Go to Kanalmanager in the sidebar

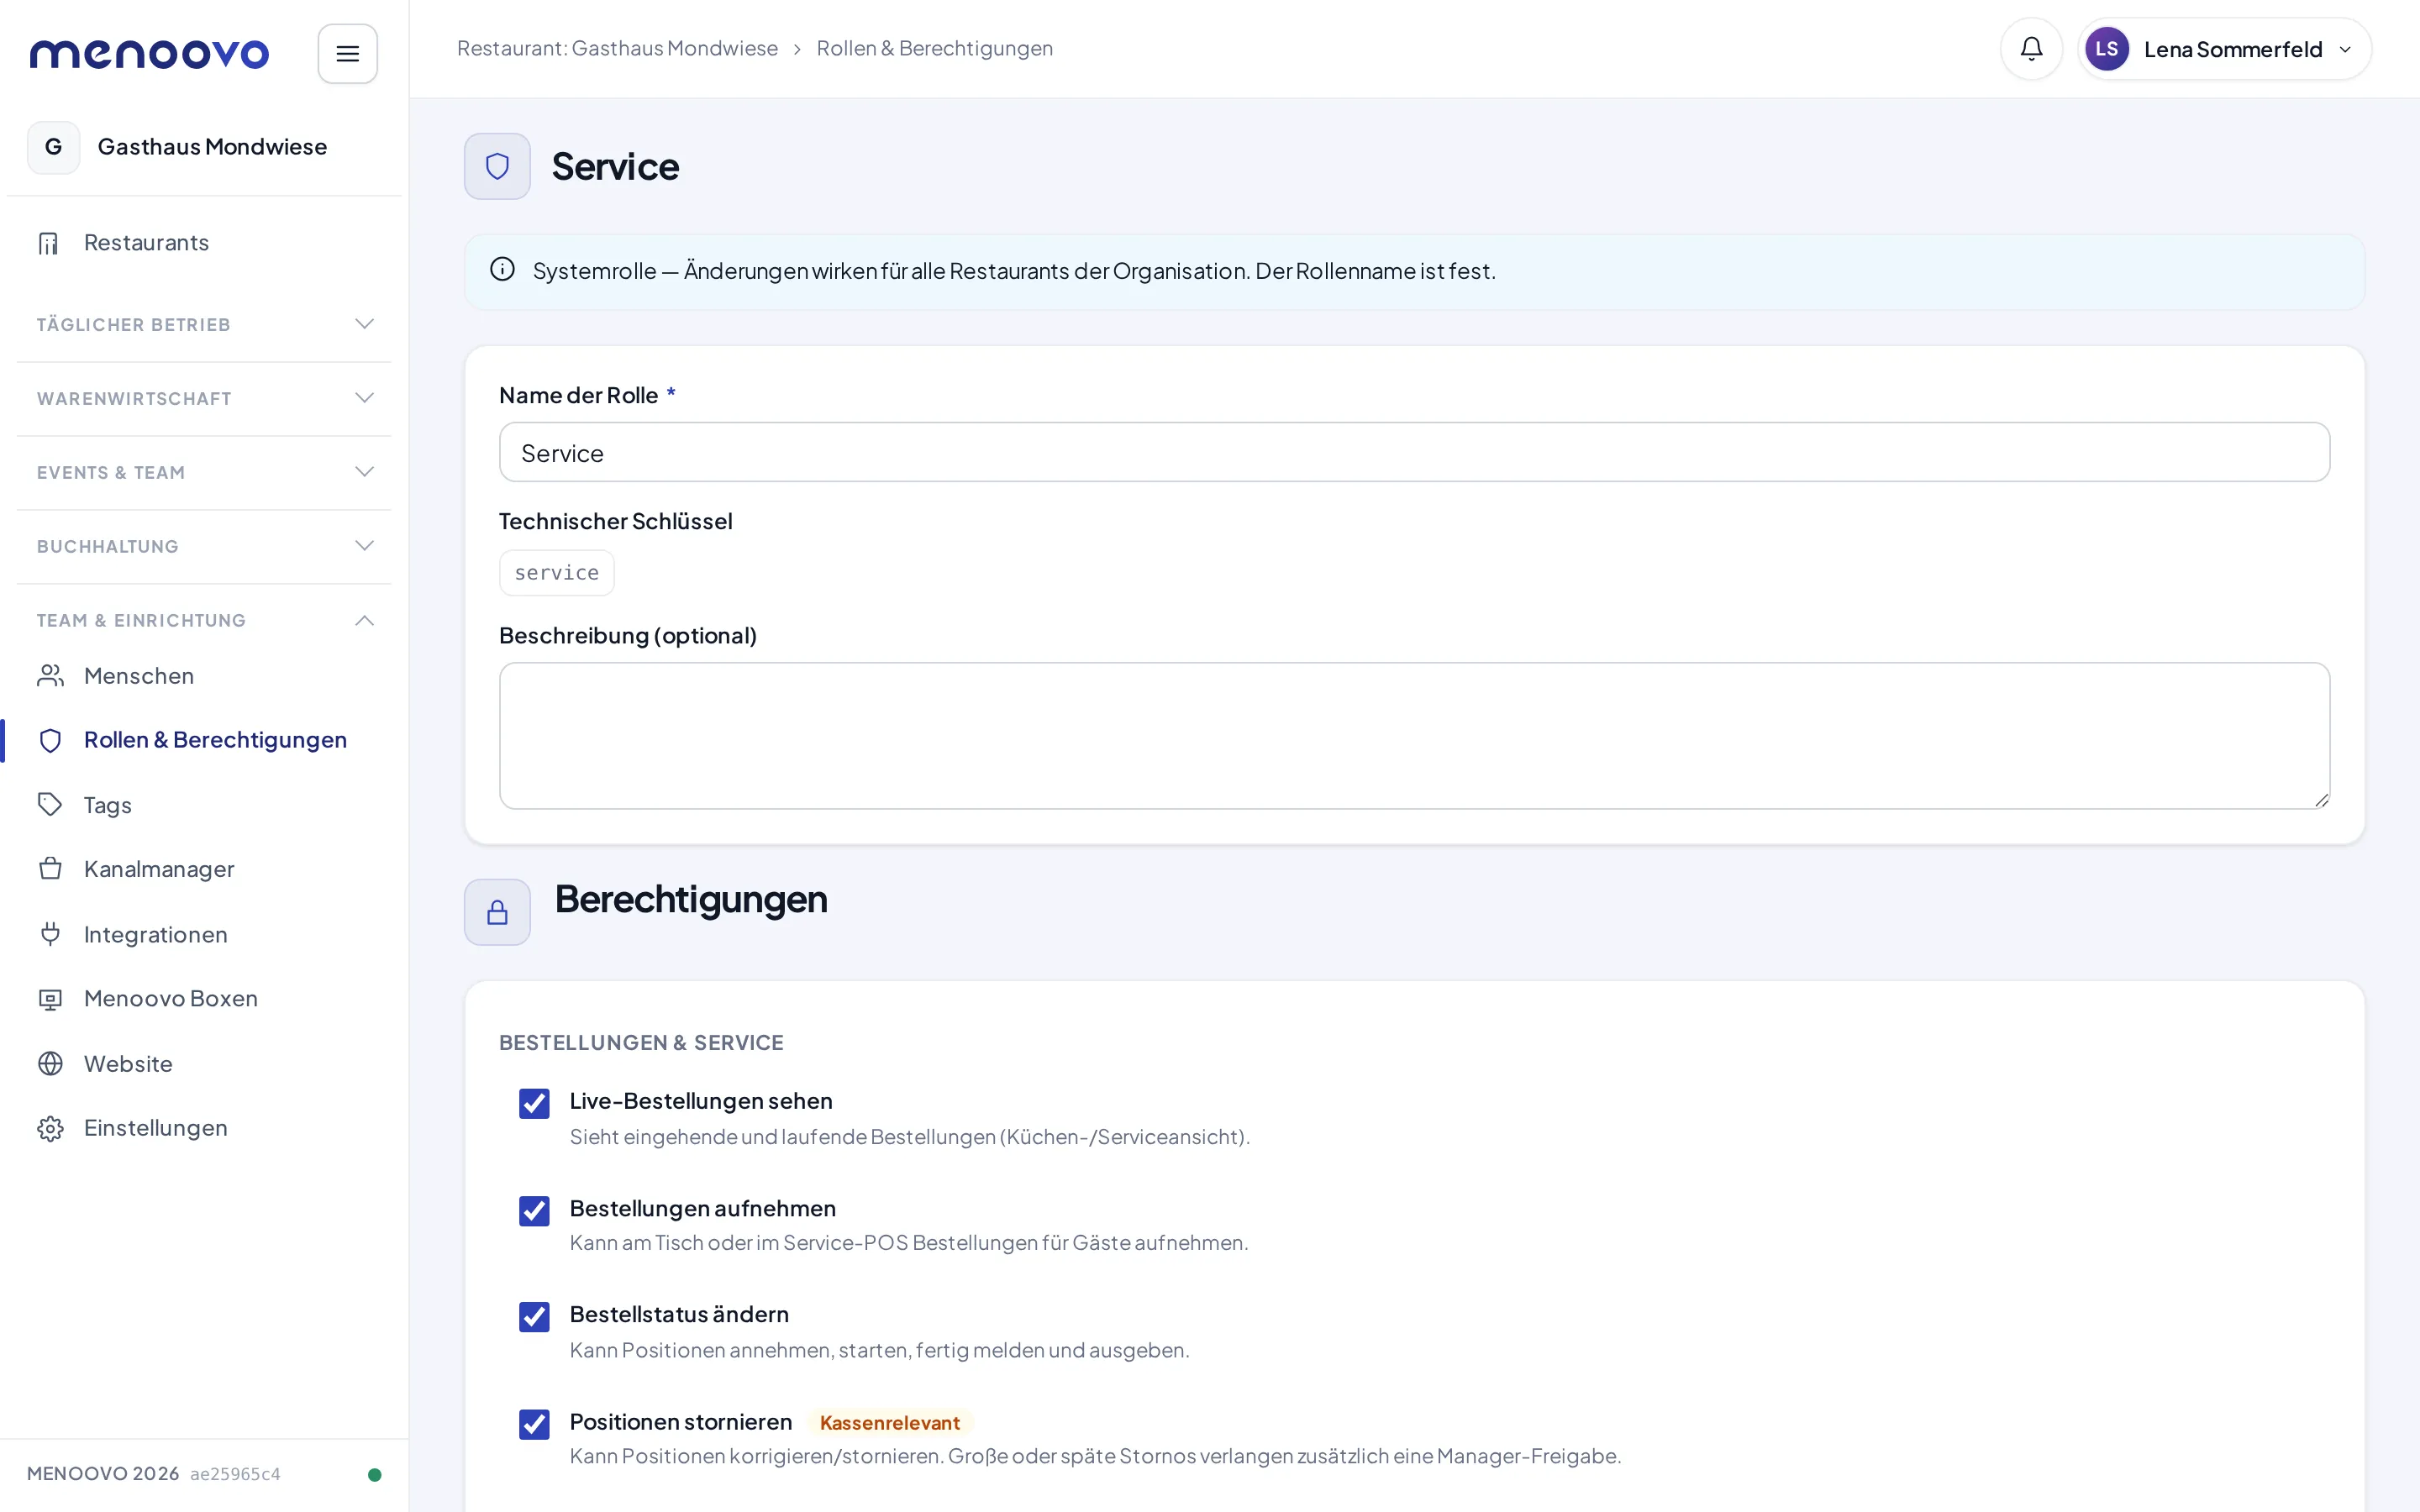[204, 869]
